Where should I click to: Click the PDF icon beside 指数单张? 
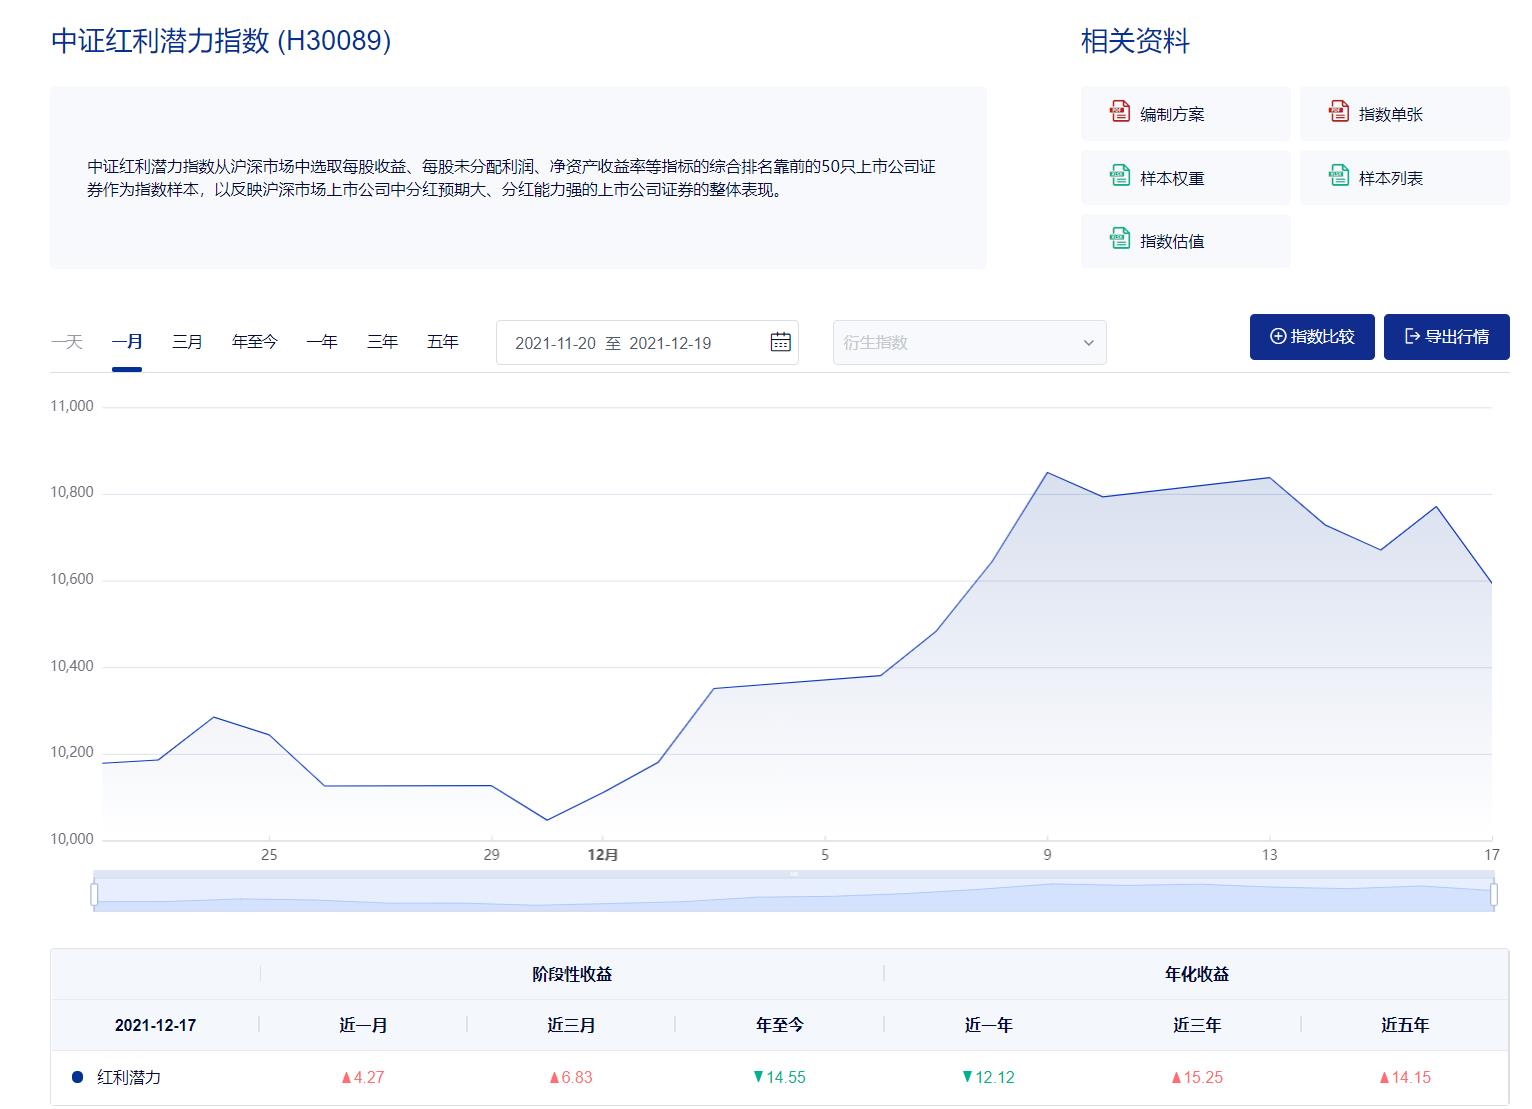click(x=1338, y=112)
